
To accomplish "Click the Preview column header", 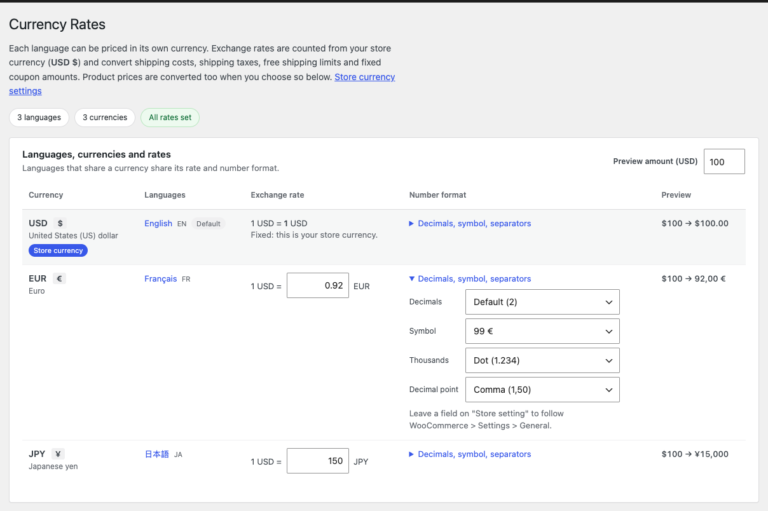I will tap(676, 195).
